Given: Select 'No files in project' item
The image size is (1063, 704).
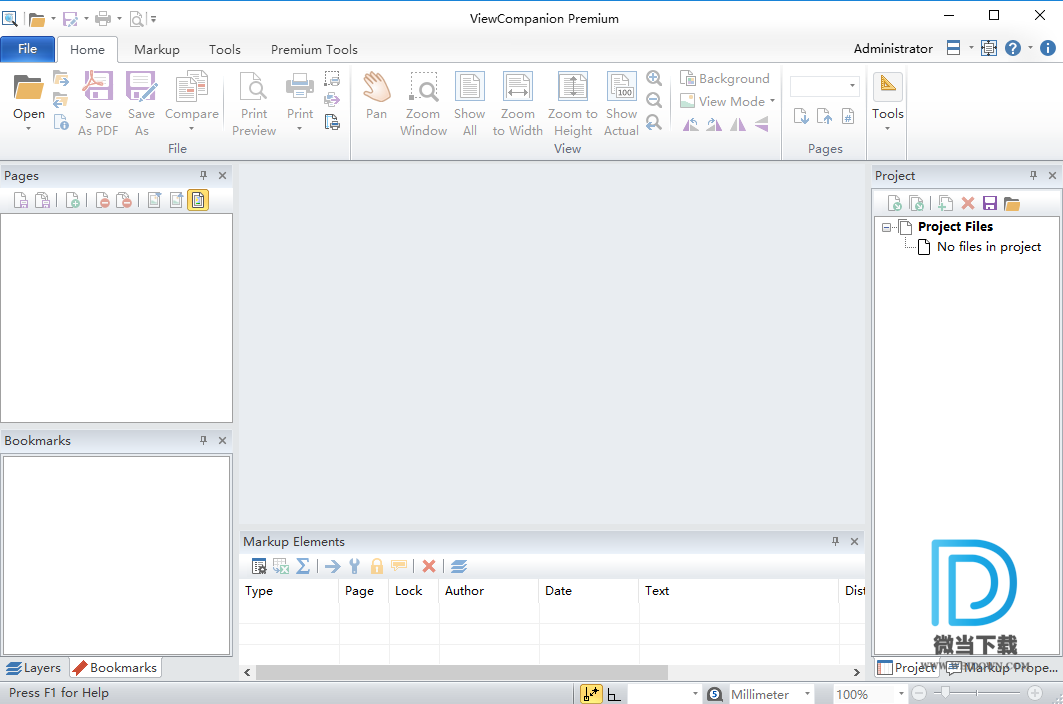Looking at the screenshot, I should tap(988, 247).
